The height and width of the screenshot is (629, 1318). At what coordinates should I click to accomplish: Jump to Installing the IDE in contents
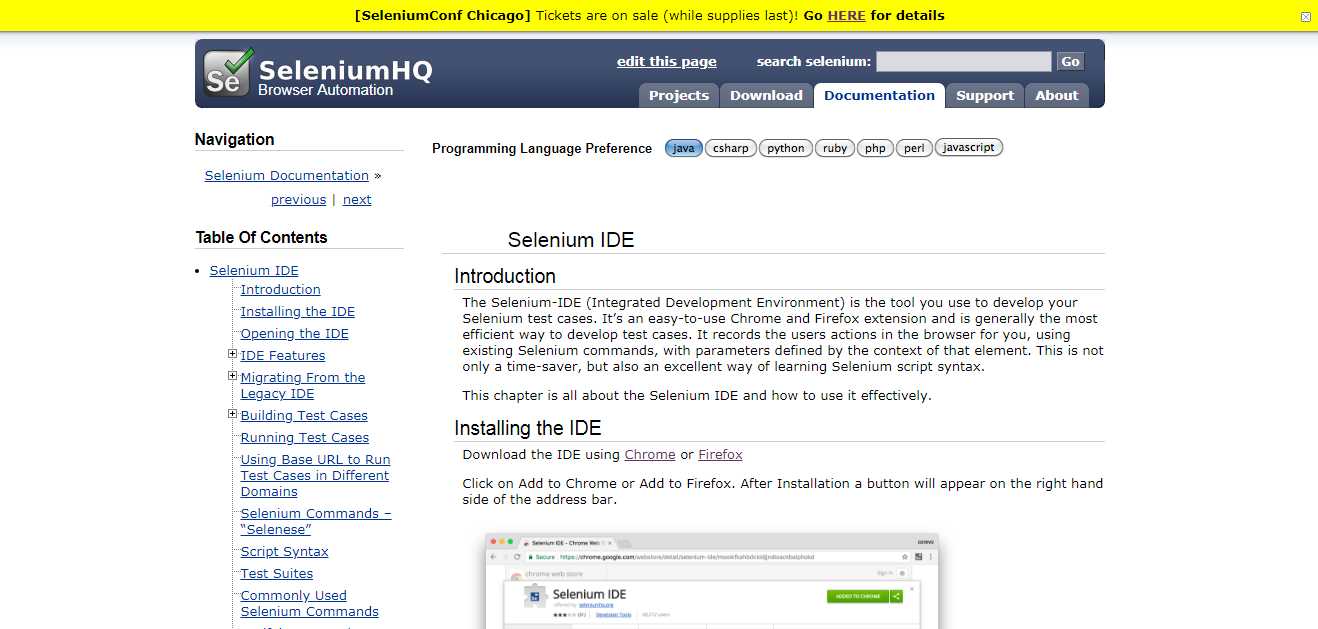(298, 311)
